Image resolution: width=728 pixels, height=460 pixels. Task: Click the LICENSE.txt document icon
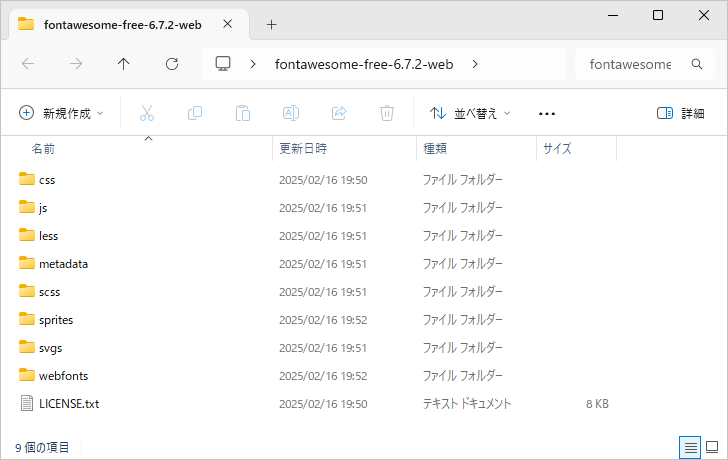tap(27, 403)
